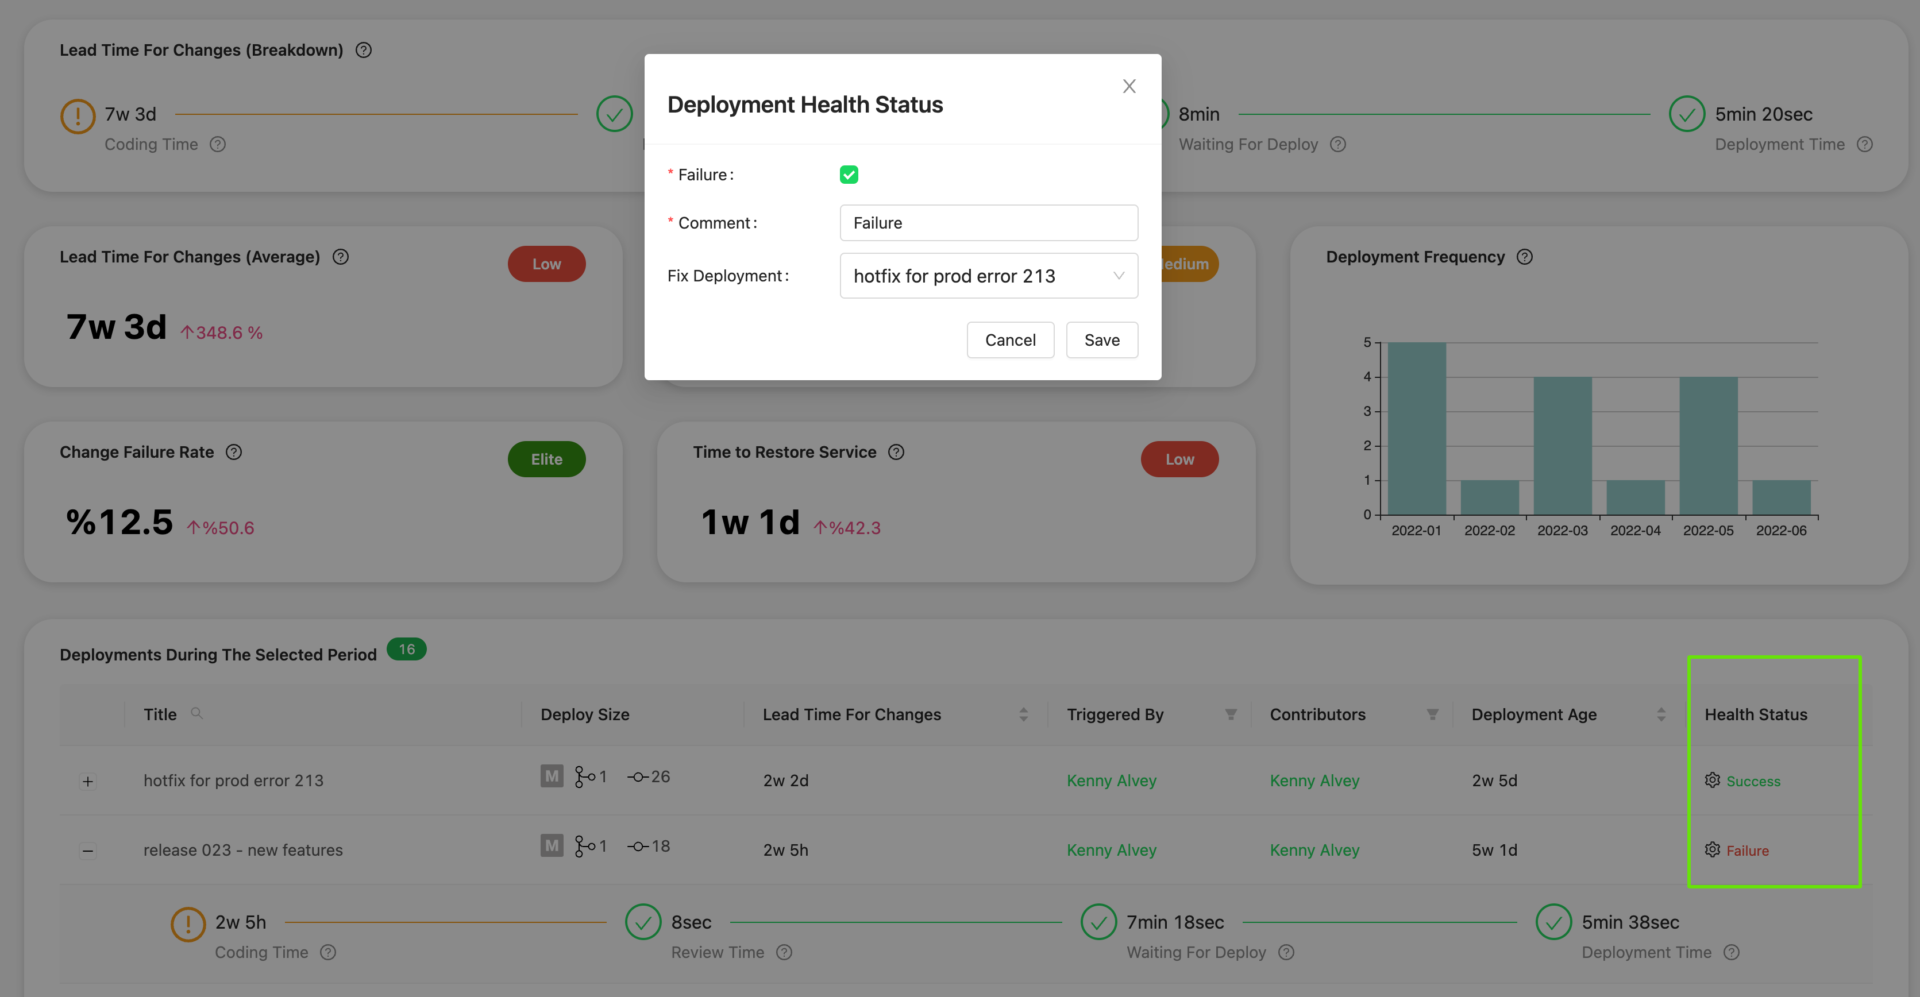Screen dimensions: 1920x997
Task: Click gear icon next to Success status
Action: tap(1712, 780)
